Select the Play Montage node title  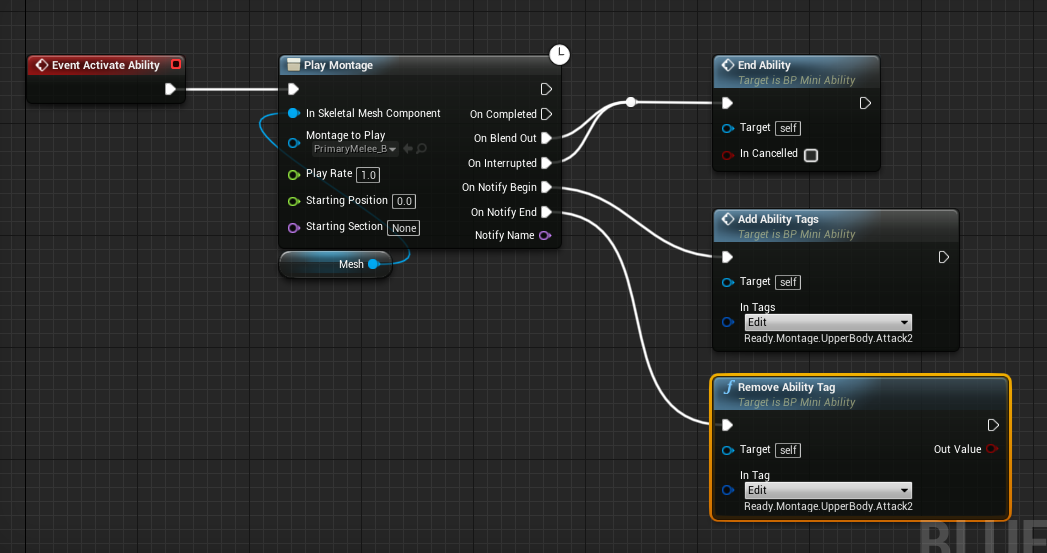[338, 65]
